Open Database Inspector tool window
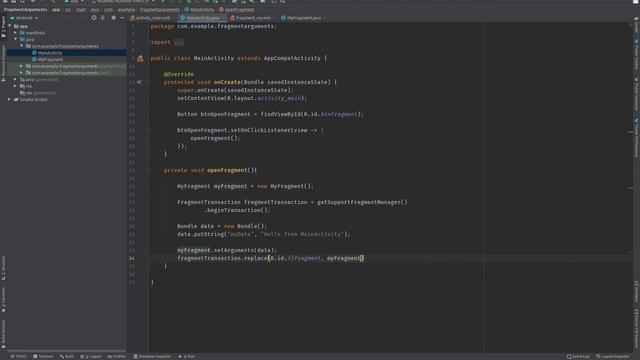640x360 pixels. [152, 357]
